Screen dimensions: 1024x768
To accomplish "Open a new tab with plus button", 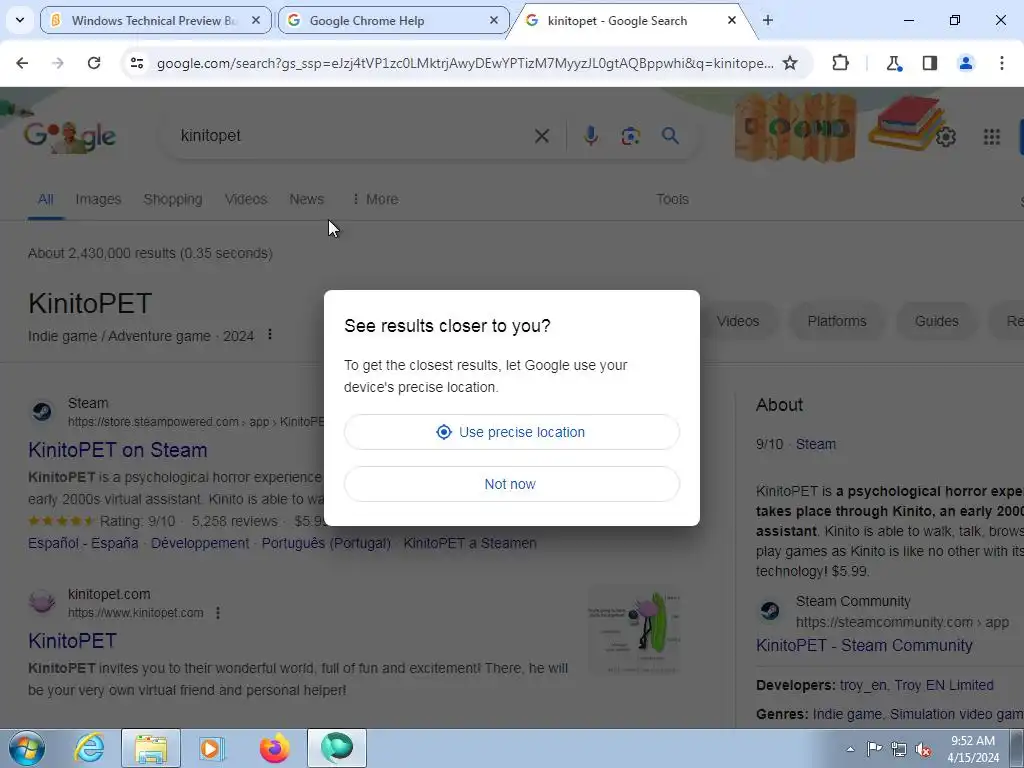I will click(768, 20).
